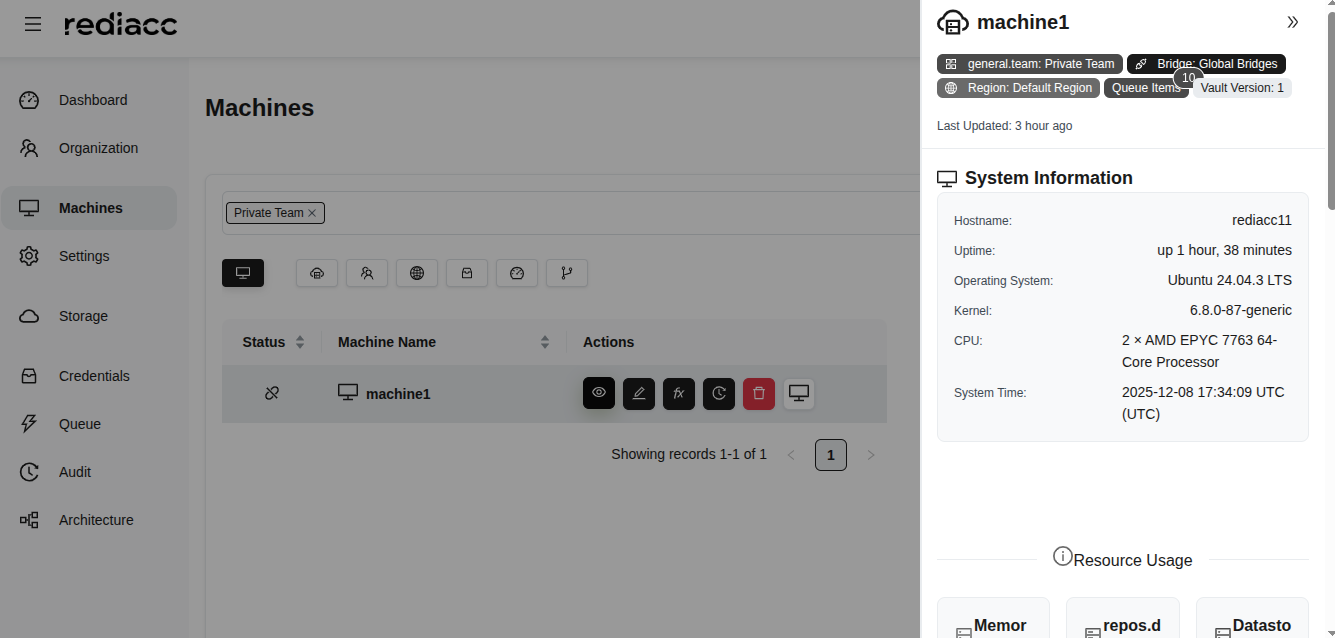The height and width of the screenshot is (638, 1335).
Task: Remove the Private Team filter tag
Action: click(312, 213)
